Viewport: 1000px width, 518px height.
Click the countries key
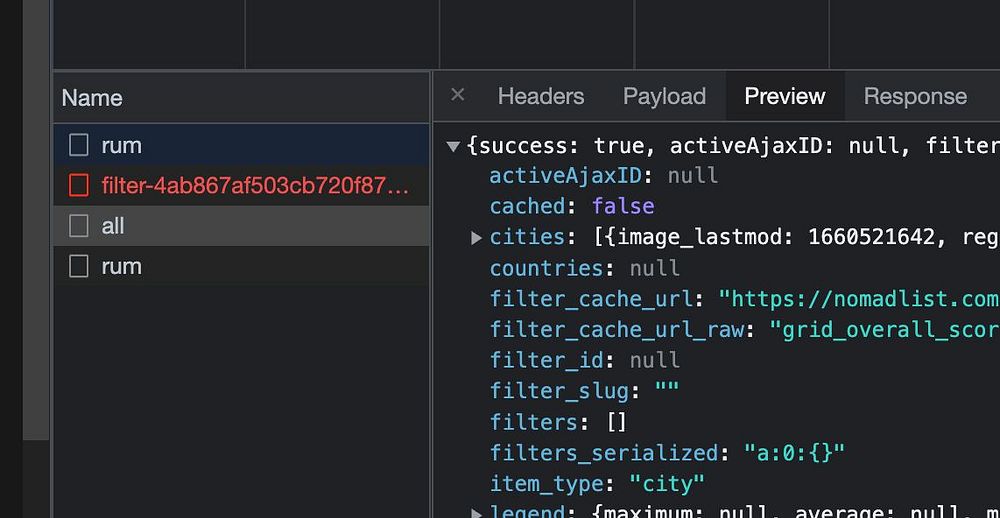[x=547, y=268]
